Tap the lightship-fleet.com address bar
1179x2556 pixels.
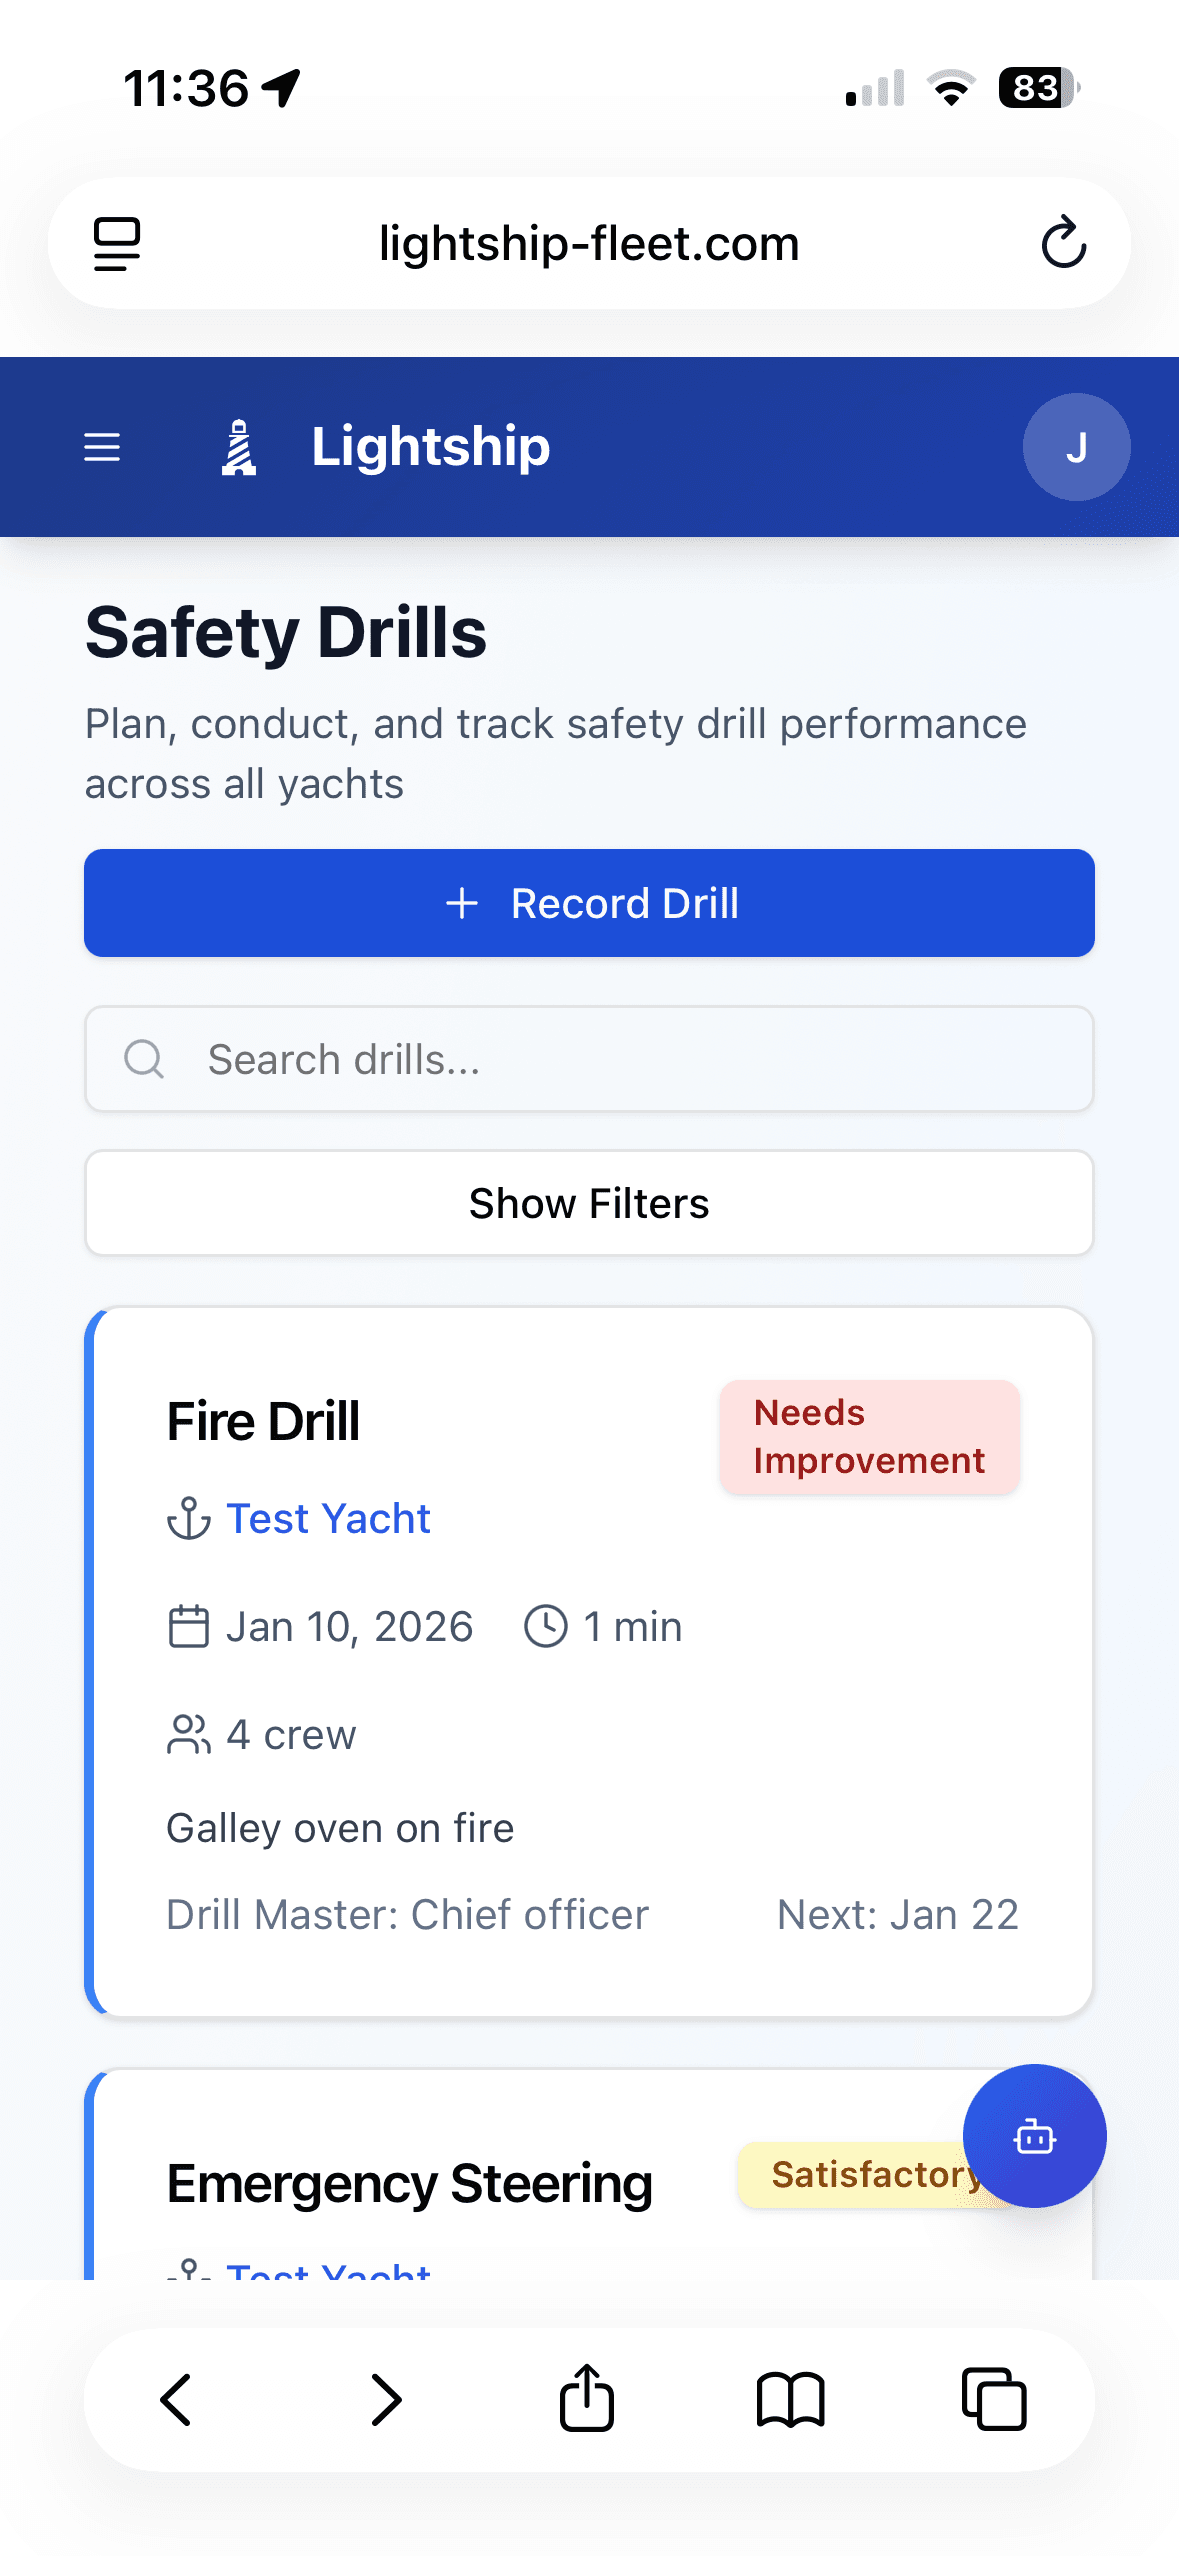pyautogui.click(x=589, y=243)
